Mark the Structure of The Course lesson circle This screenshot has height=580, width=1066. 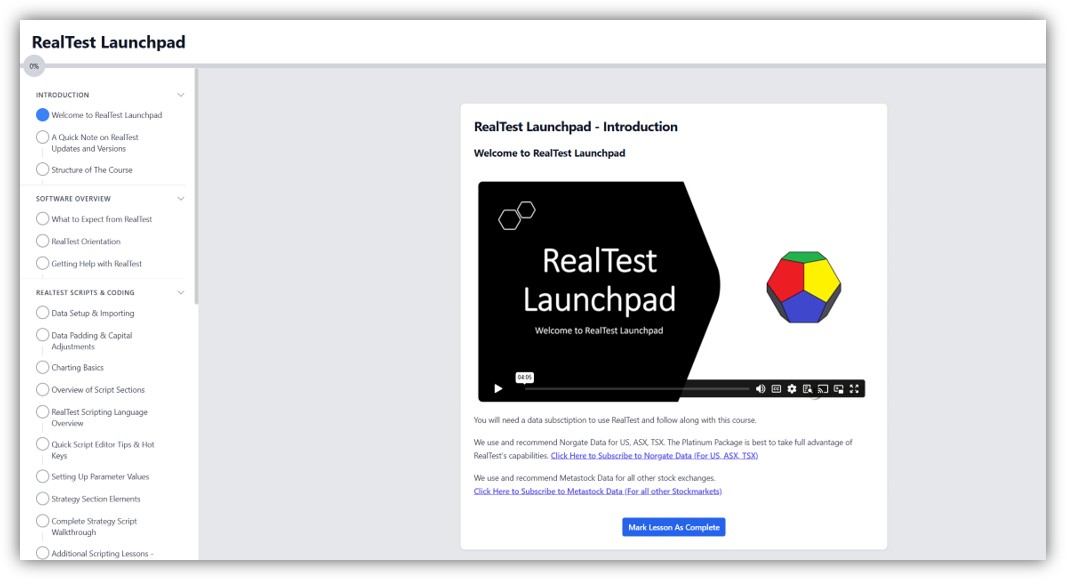click(42, 170)
